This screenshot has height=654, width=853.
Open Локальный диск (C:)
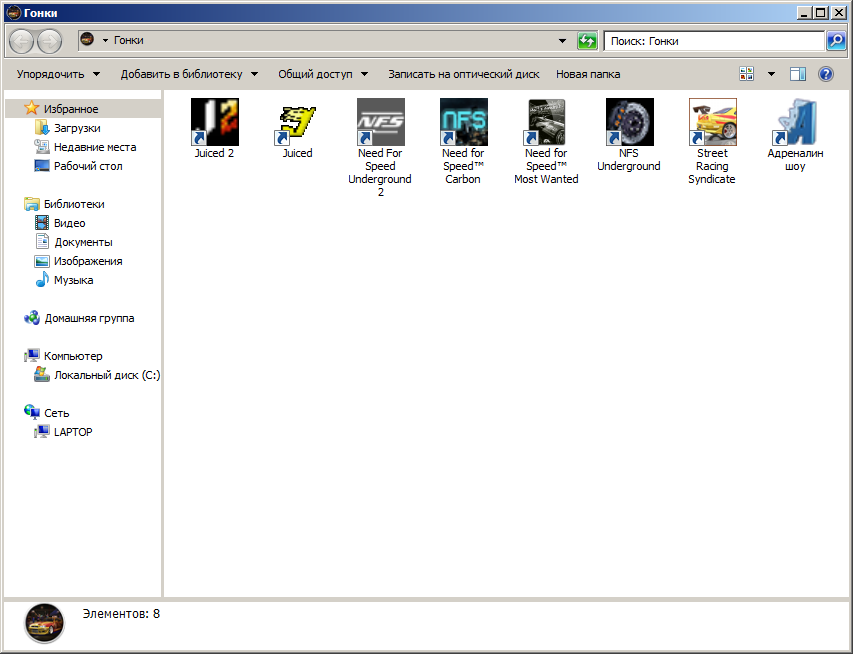click(107, 375)
